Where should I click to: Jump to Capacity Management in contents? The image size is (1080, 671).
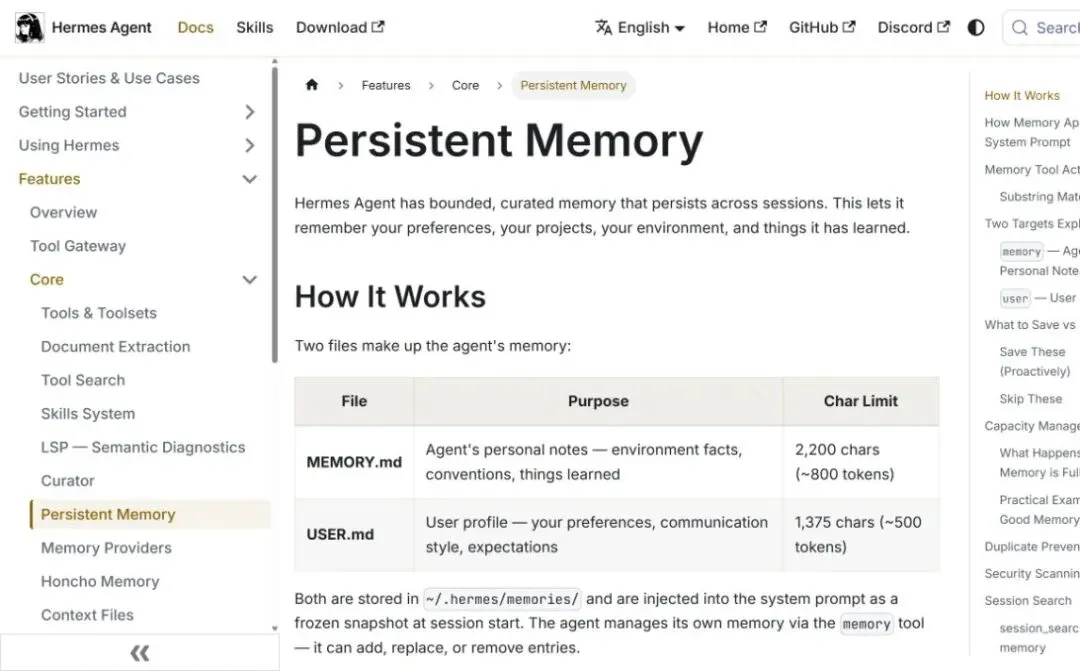click(x=1032, y=426)
